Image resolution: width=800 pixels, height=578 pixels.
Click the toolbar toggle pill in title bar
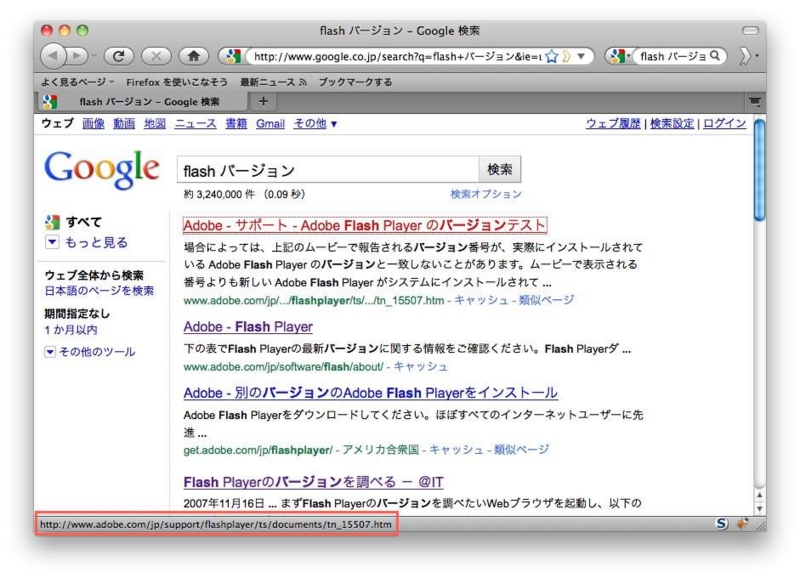pyautogui.click(x=750, y=31)
